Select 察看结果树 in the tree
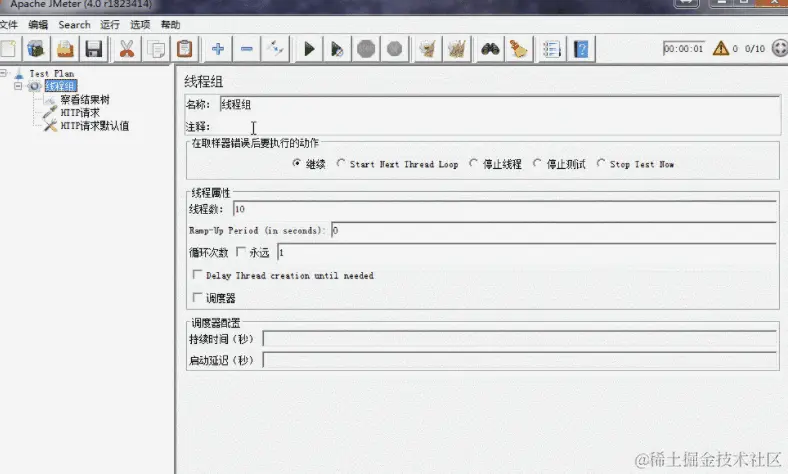The image size is (788, 474). click(84, 100)
